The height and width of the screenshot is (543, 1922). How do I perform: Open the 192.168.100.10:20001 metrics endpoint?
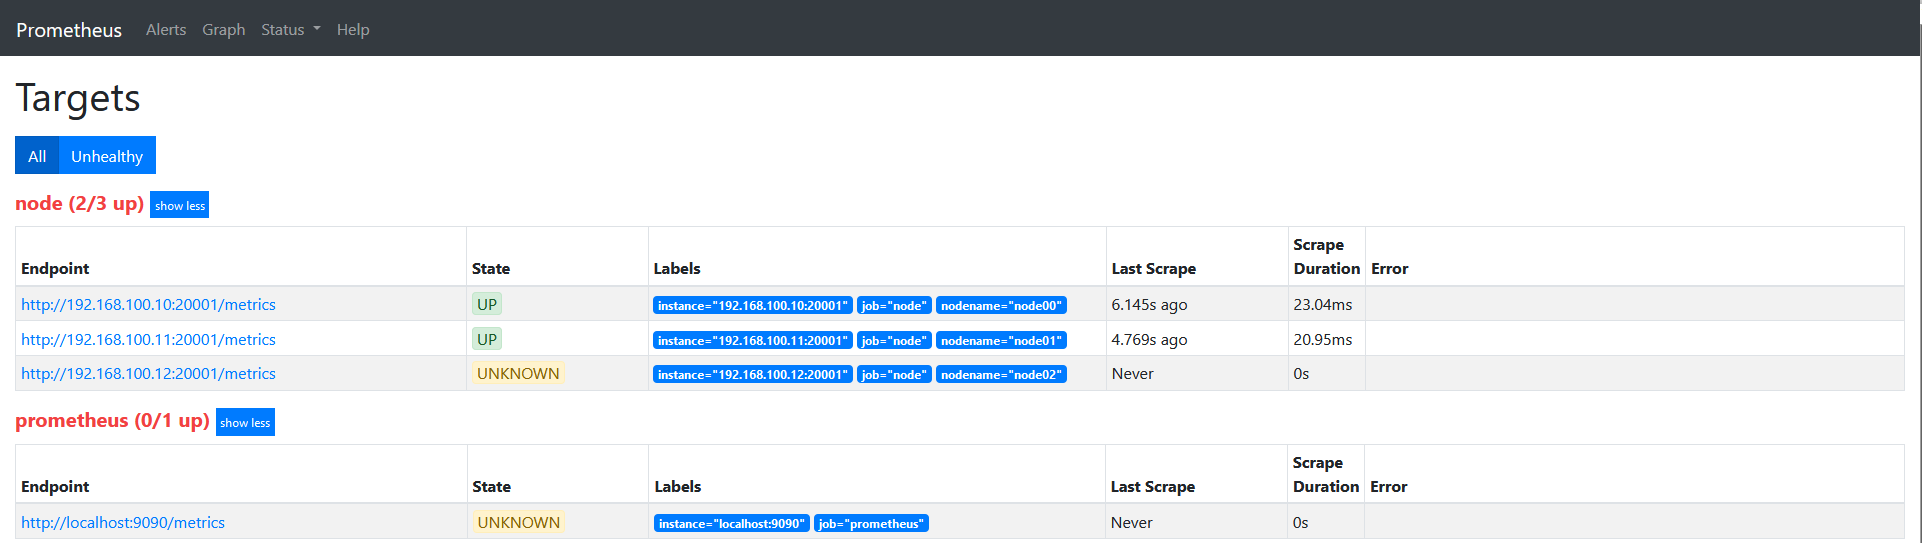tap(148, 305)
